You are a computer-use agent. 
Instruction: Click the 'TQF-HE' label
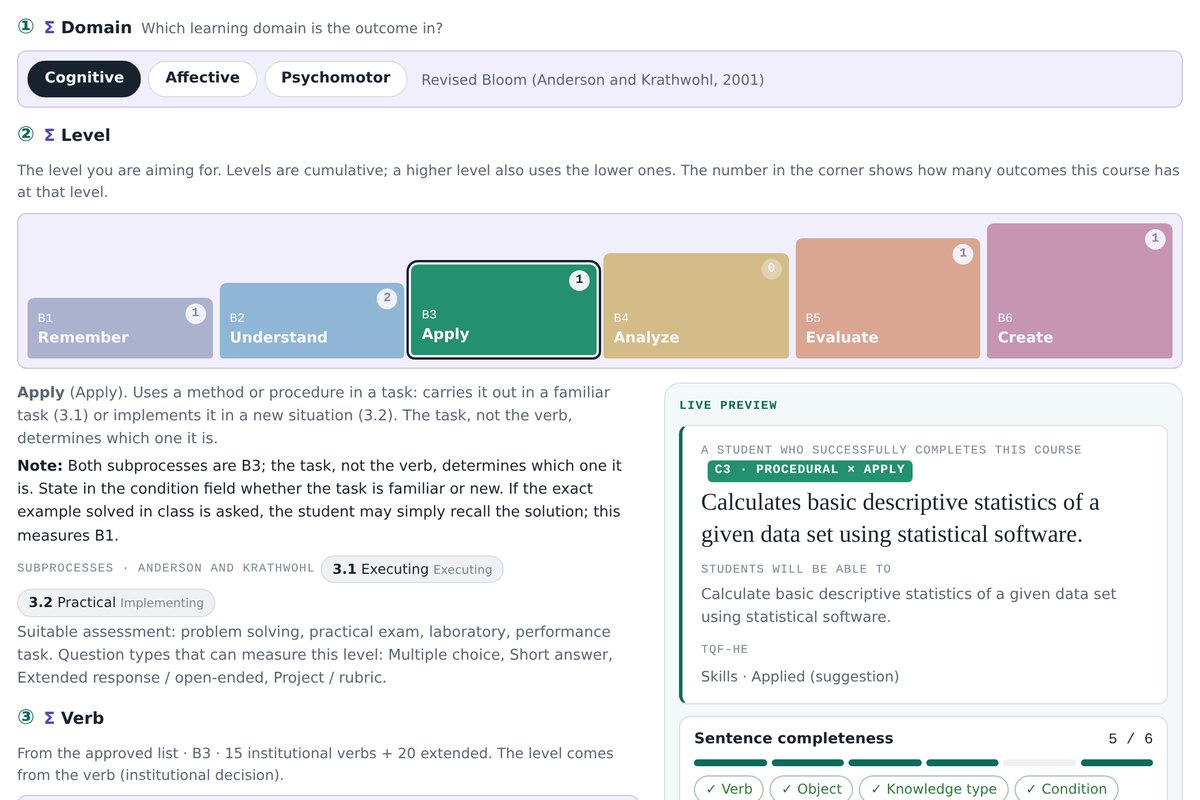[x=725, y=649]
